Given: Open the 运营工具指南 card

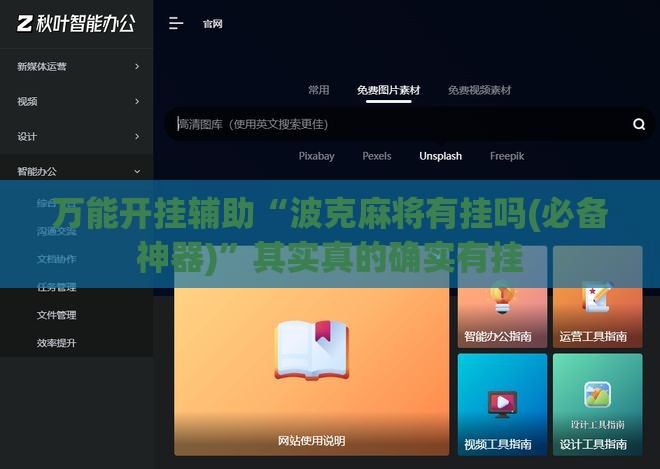Looking at the screenshot, I should [598, 297].
